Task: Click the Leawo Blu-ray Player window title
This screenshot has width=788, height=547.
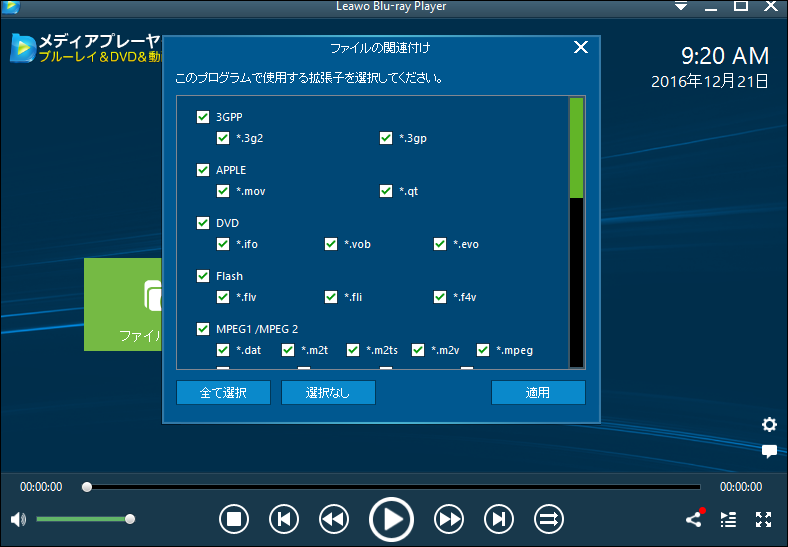Action: pos(391,7)
